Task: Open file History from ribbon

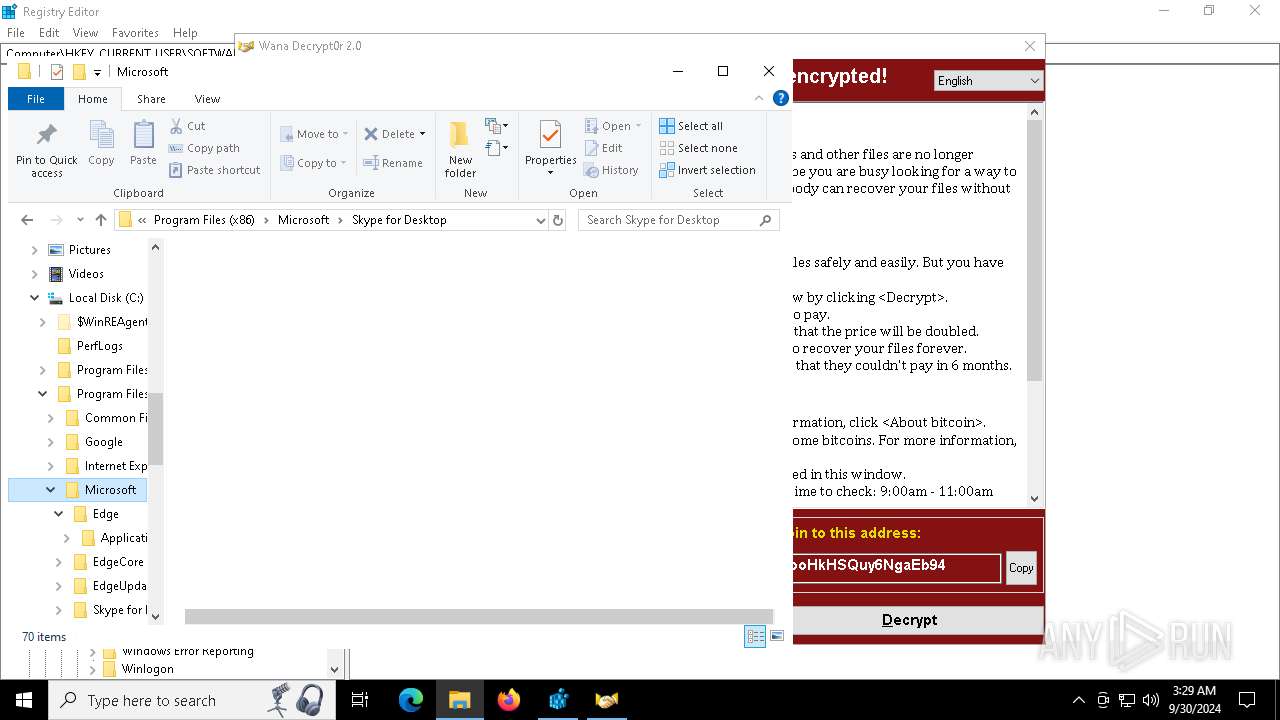Action: (x=611, y=170)
